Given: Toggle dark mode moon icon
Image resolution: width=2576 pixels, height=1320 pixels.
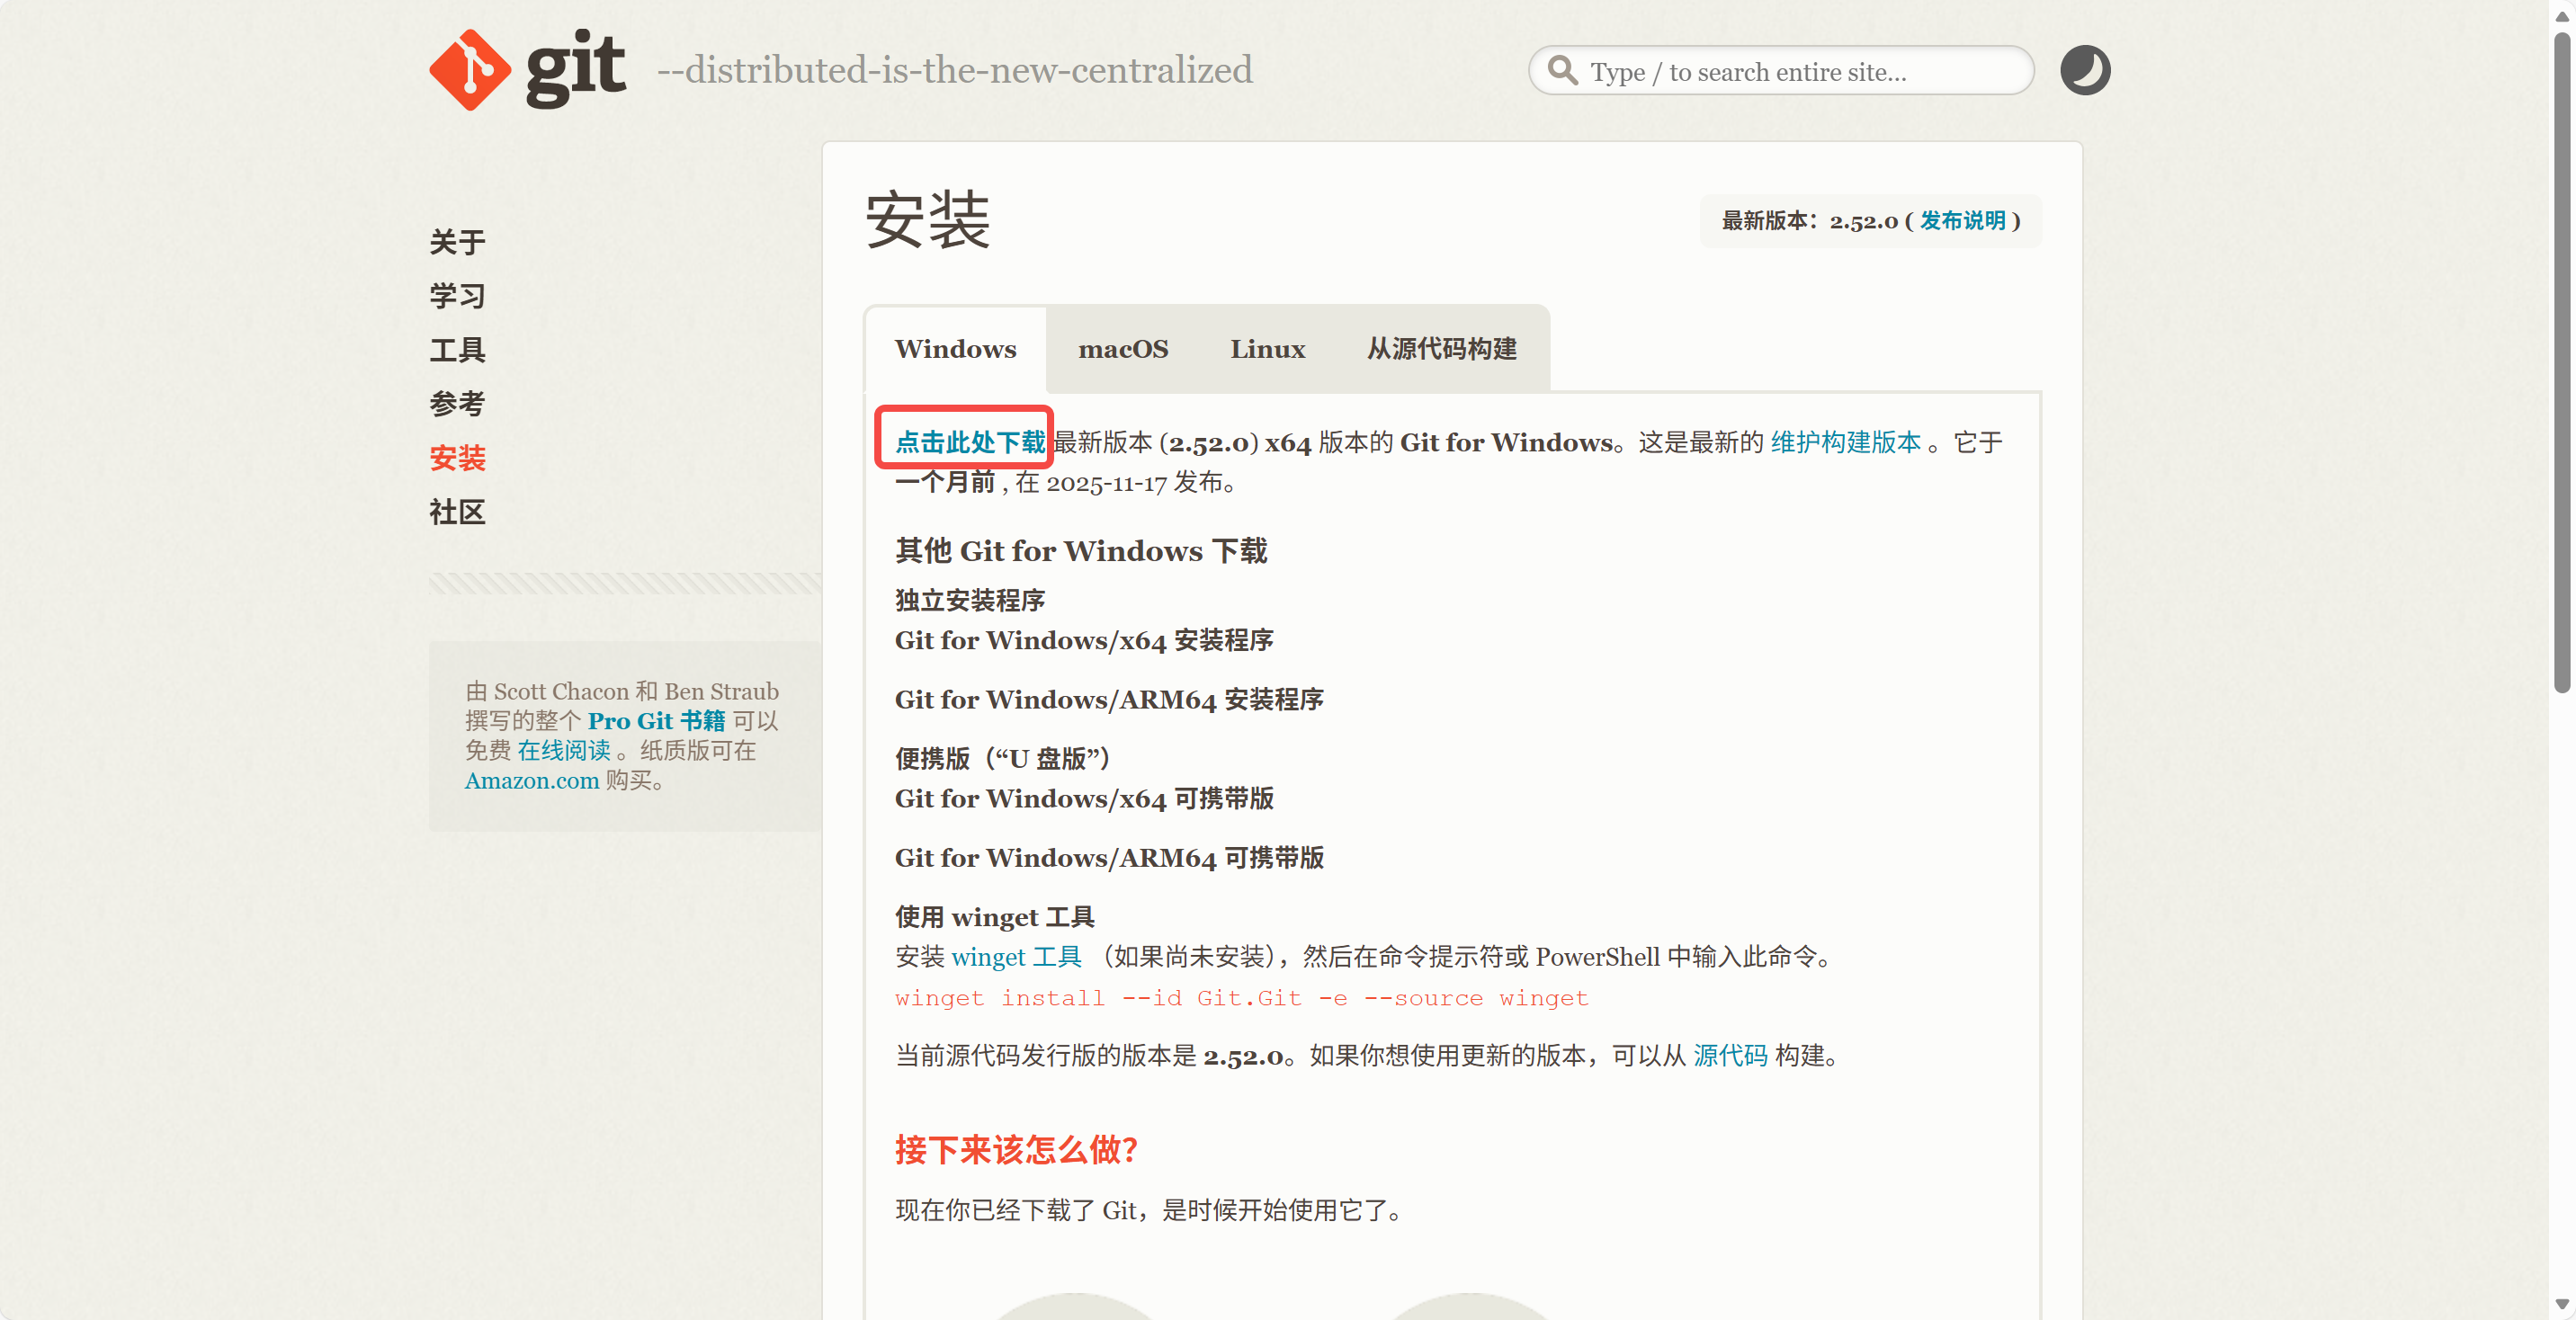Looking at the screenshot, I should click(x=2085, y=70).
